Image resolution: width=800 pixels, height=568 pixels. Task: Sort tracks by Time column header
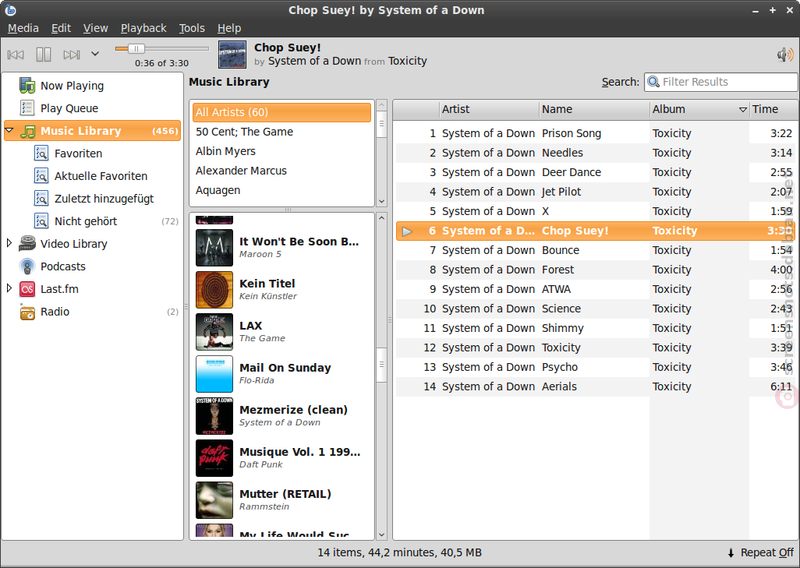(x=772, y=109)
